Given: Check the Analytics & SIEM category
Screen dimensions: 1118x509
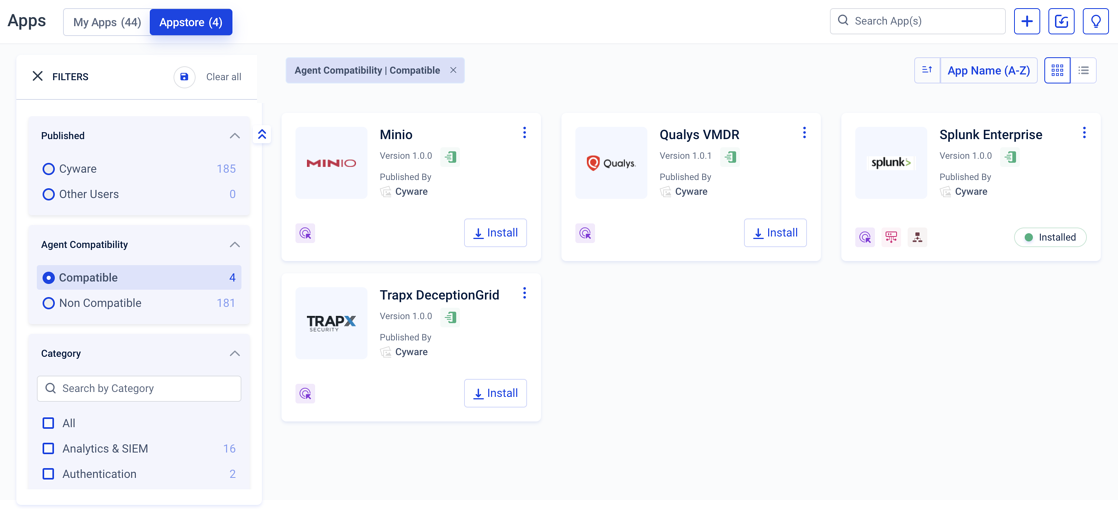Looking at the screenshot, I should click(48, 449).
